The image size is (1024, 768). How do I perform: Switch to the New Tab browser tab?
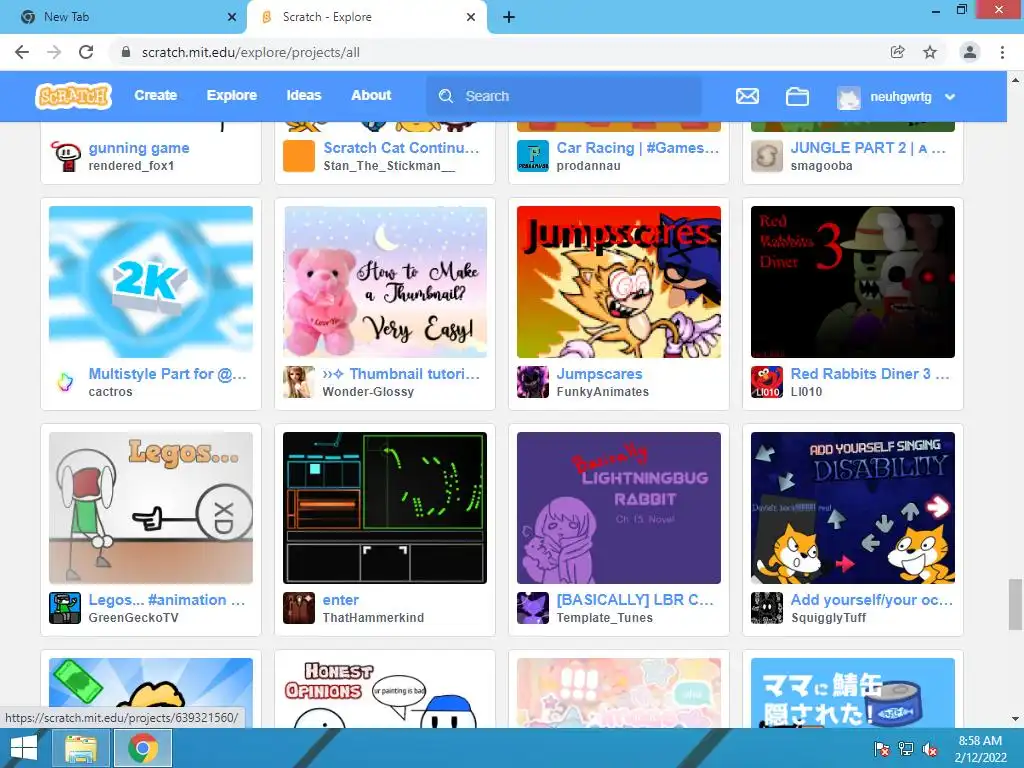[124, 17]
